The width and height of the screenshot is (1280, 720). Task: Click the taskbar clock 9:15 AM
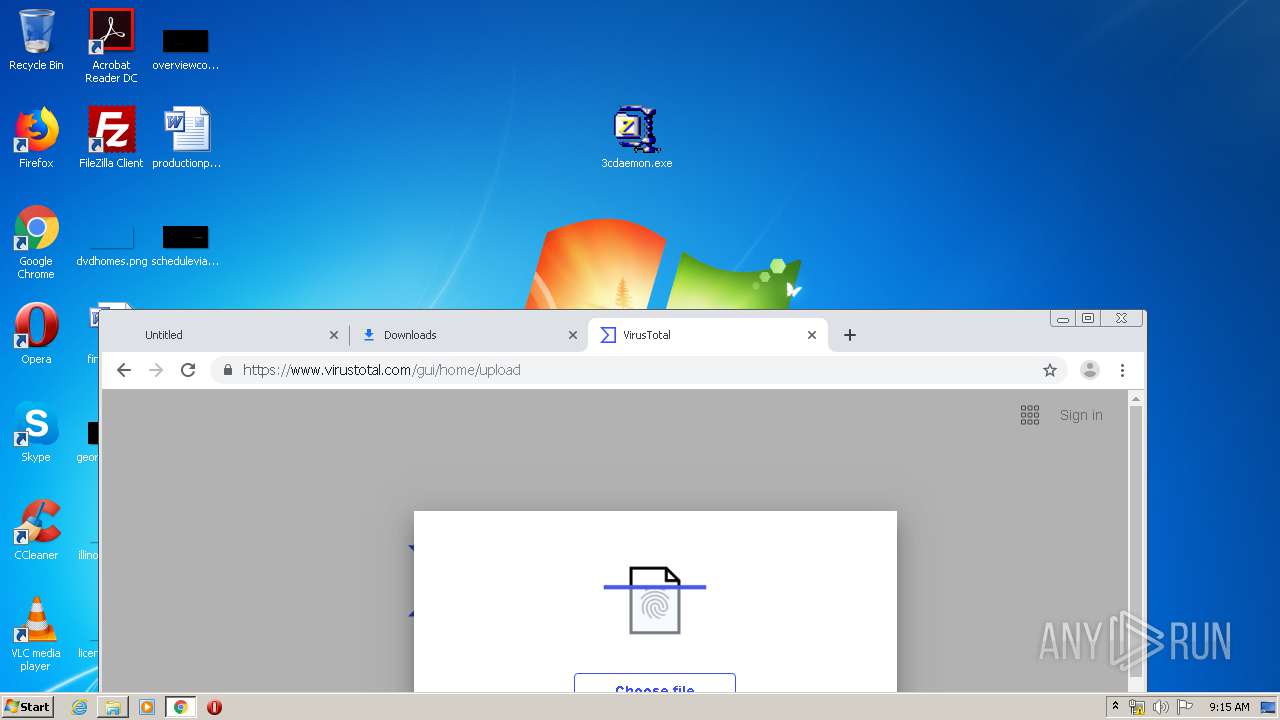(x=1229, y=707)
